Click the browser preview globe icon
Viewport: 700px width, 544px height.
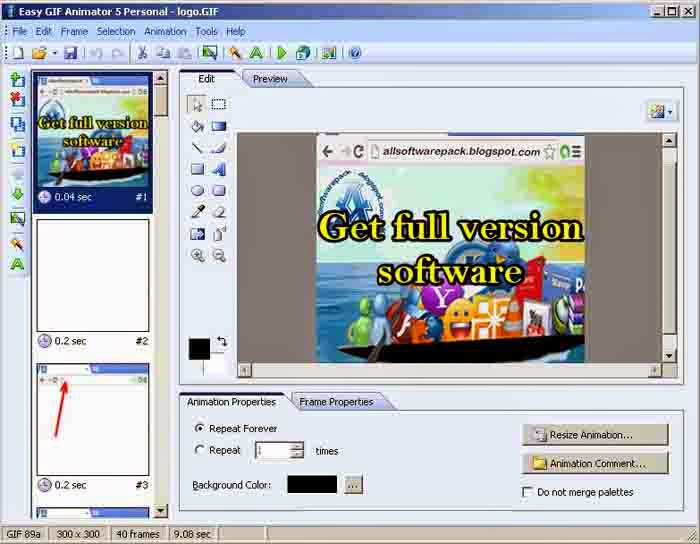click(303, 53)
